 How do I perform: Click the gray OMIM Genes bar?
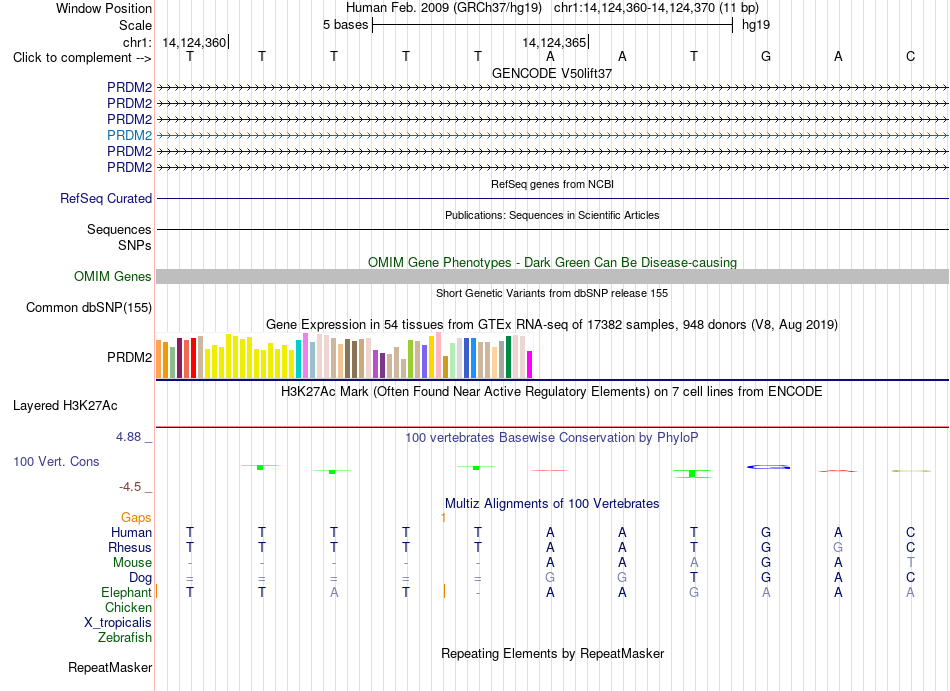click(x=552, y=276)
